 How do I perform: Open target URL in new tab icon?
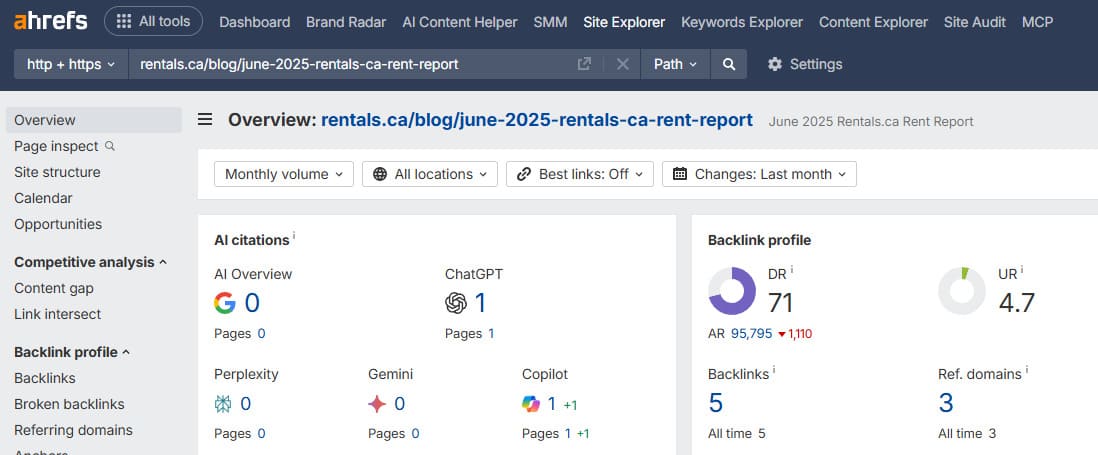[584, 64]
